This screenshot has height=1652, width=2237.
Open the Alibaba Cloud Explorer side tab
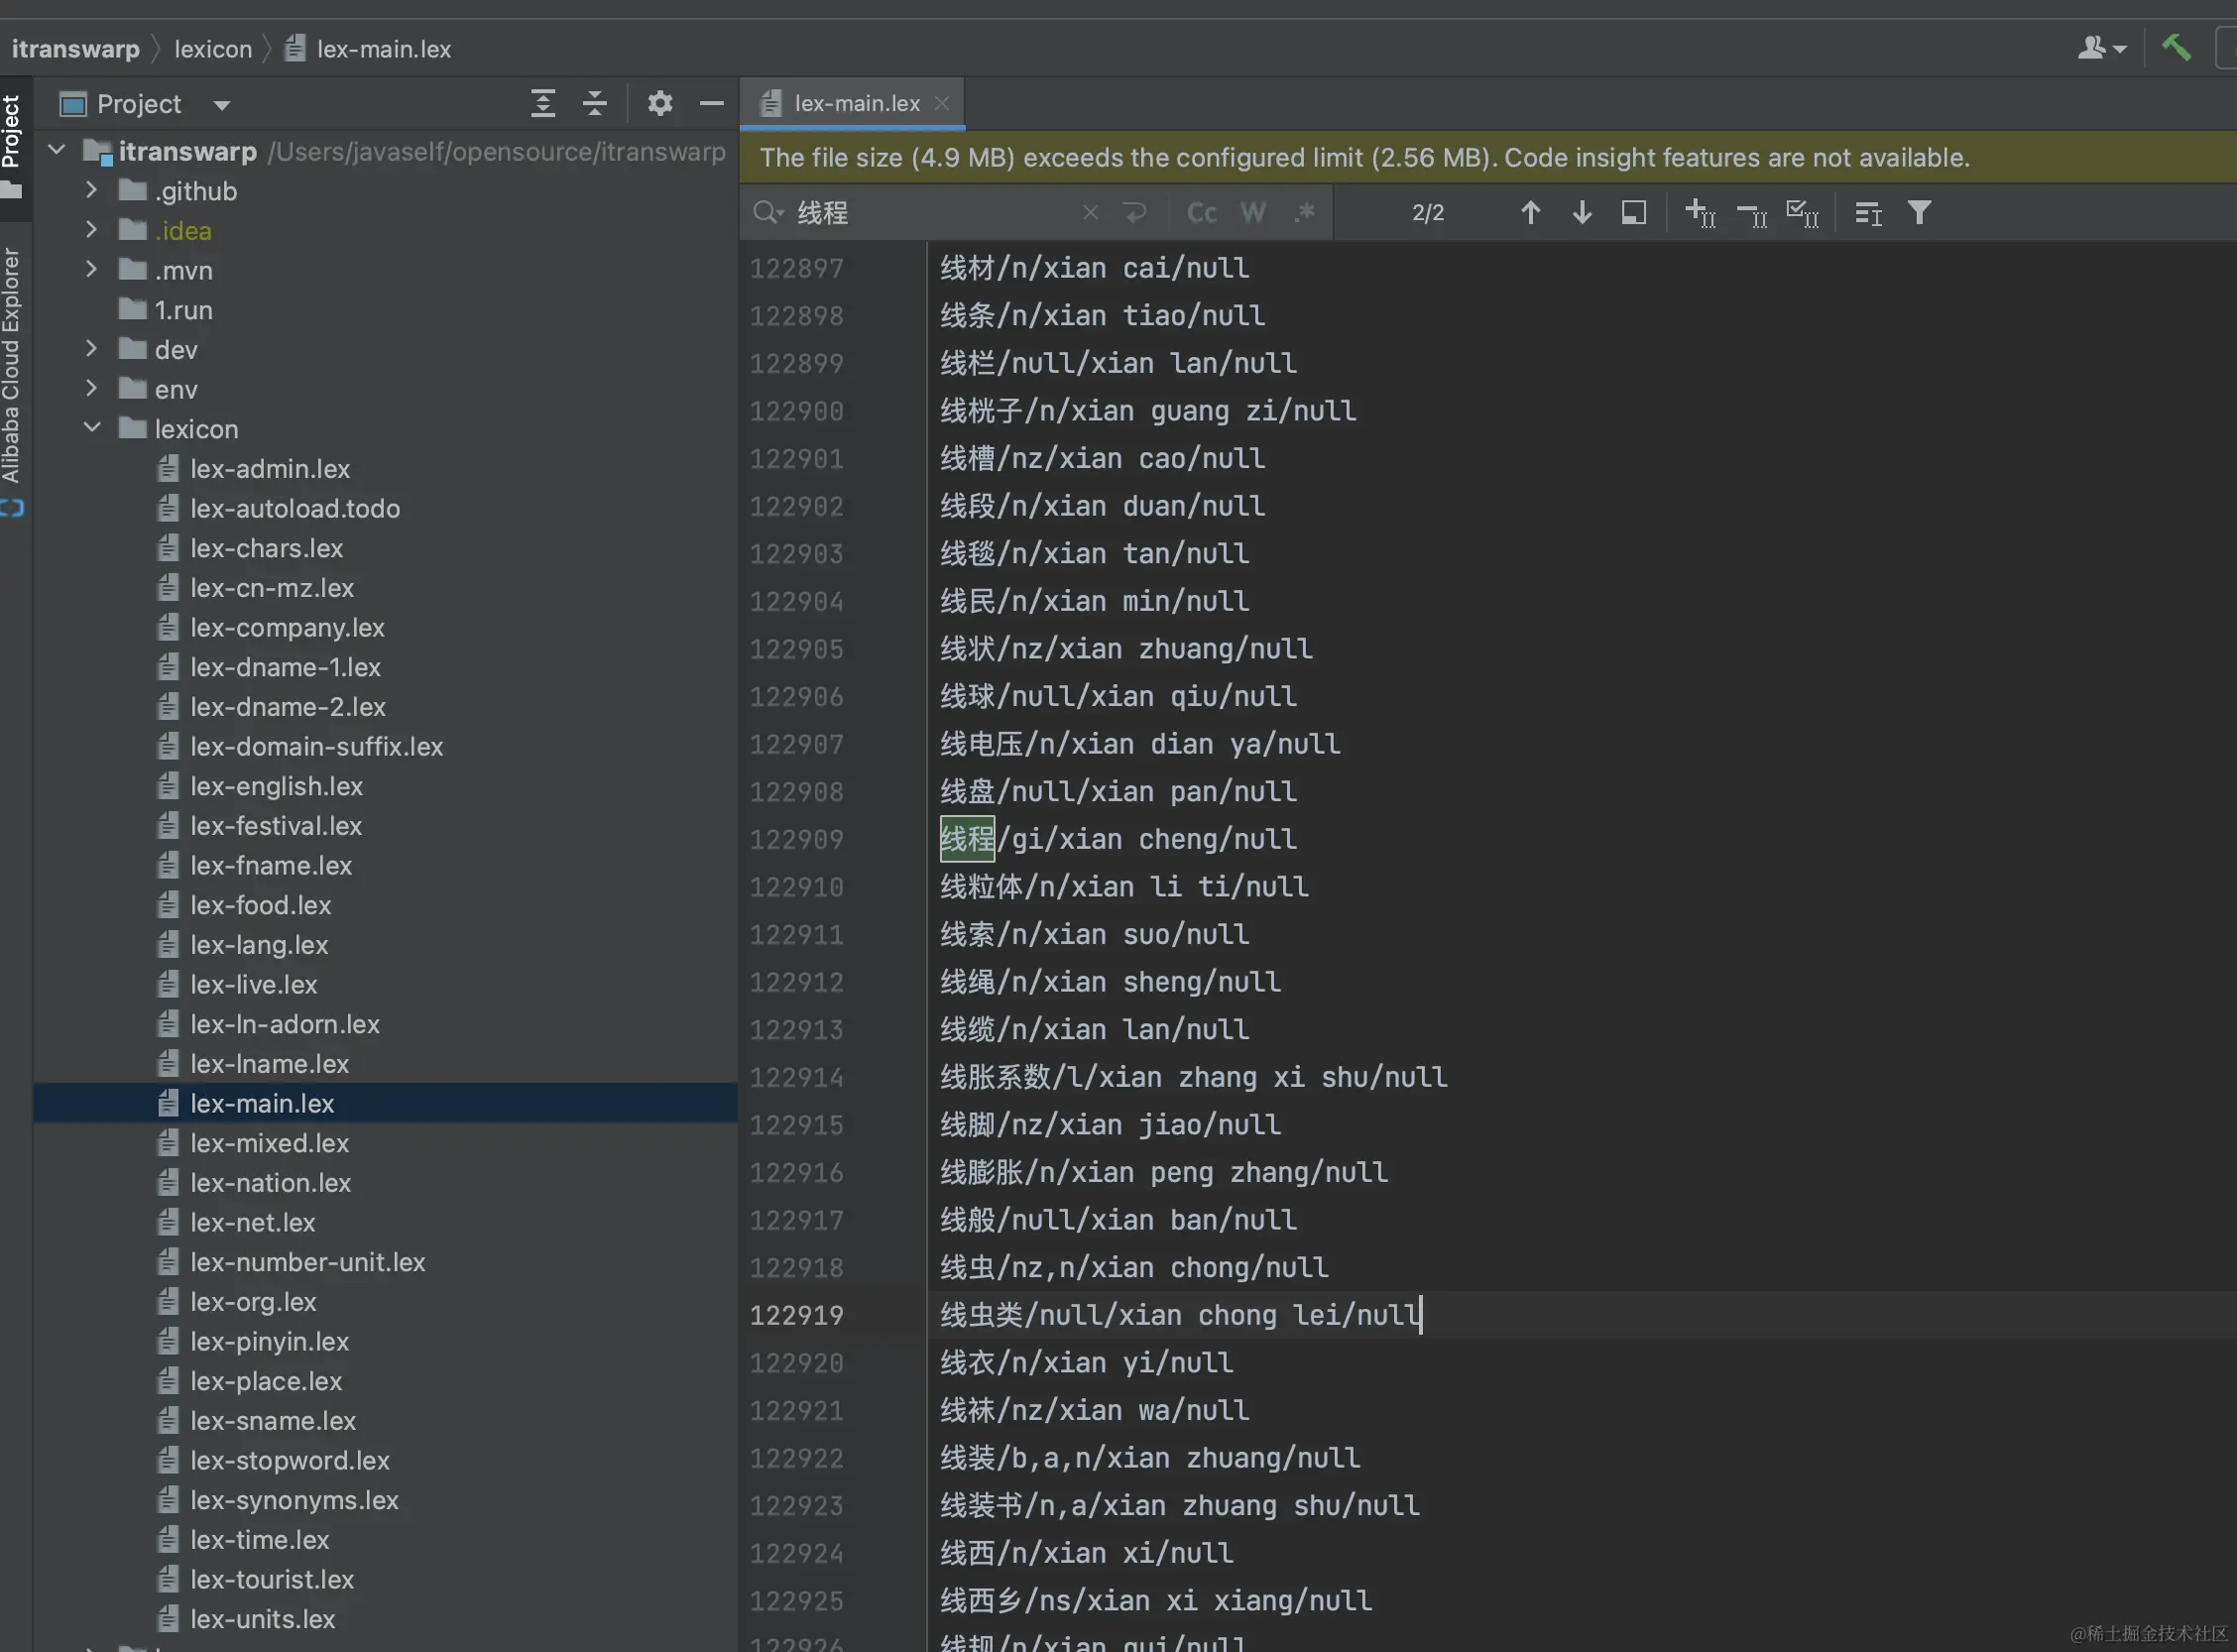pyautogui.click(x=11, y=365)
